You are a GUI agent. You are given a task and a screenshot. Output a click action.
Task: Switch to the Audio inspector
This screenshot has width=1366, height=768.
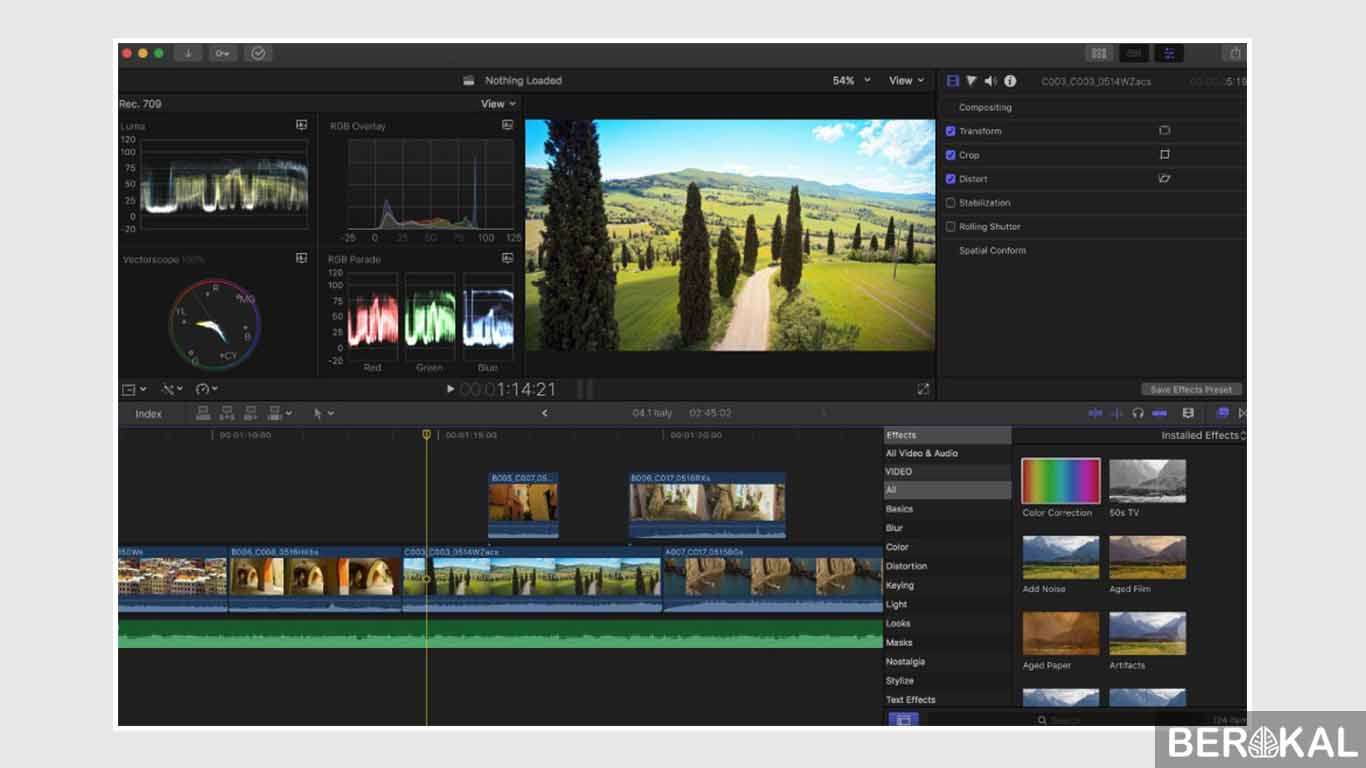989,81
